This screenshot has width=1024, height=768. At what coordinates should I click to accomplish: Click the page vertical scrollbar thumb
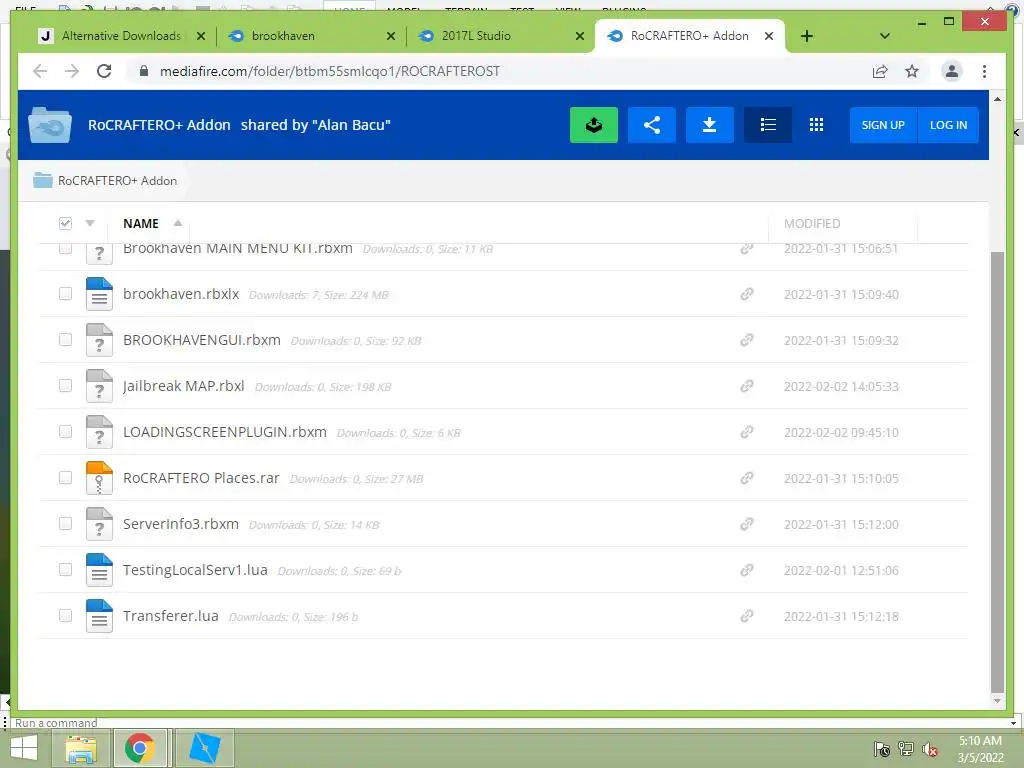(x=997, y=472)
